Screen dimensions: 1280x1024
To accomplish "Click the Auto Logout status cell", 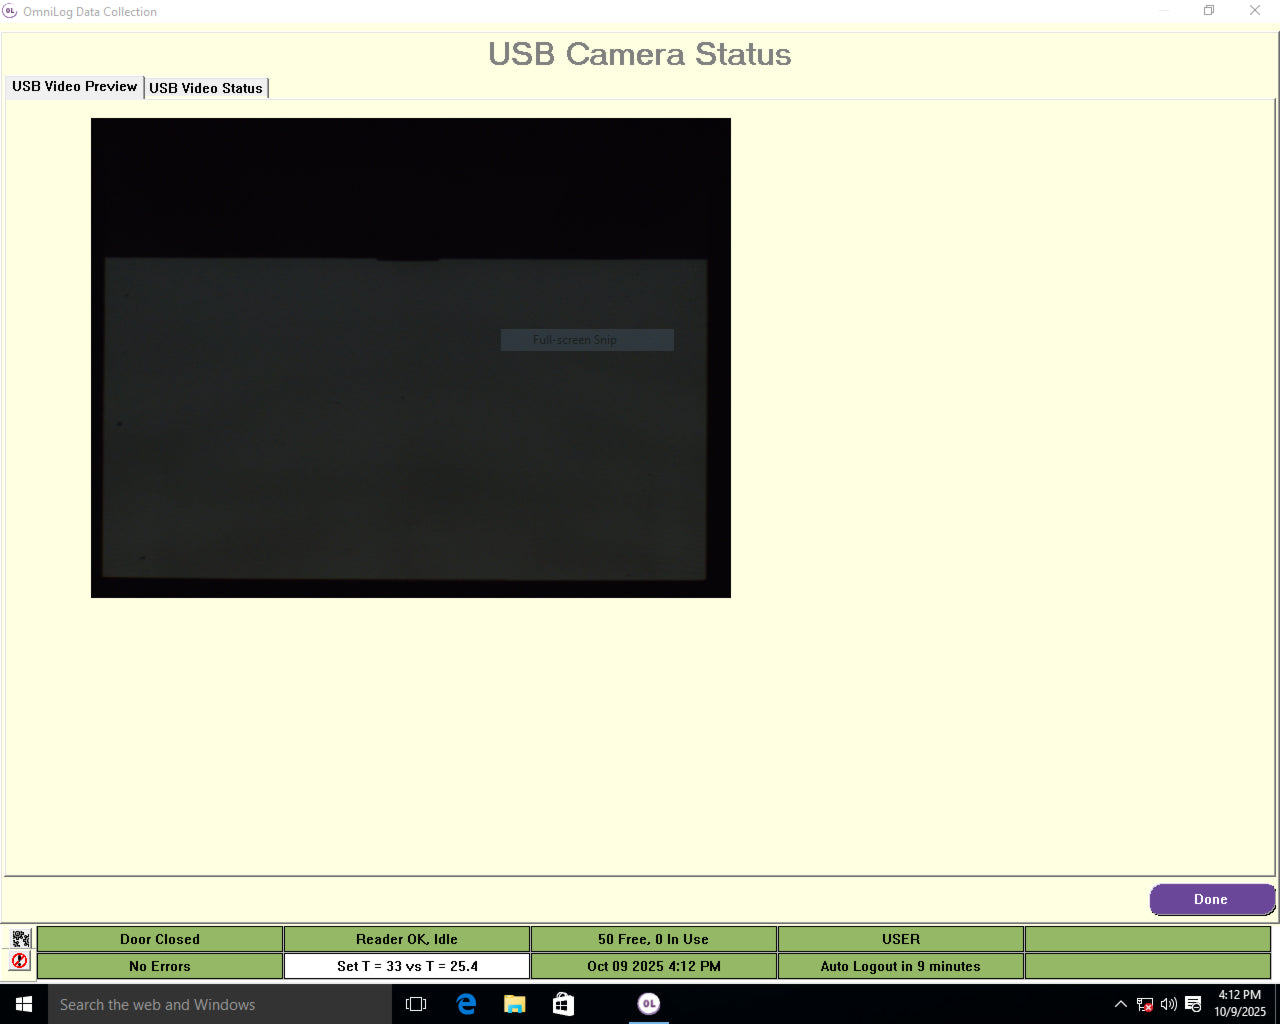I will (900, 966).
